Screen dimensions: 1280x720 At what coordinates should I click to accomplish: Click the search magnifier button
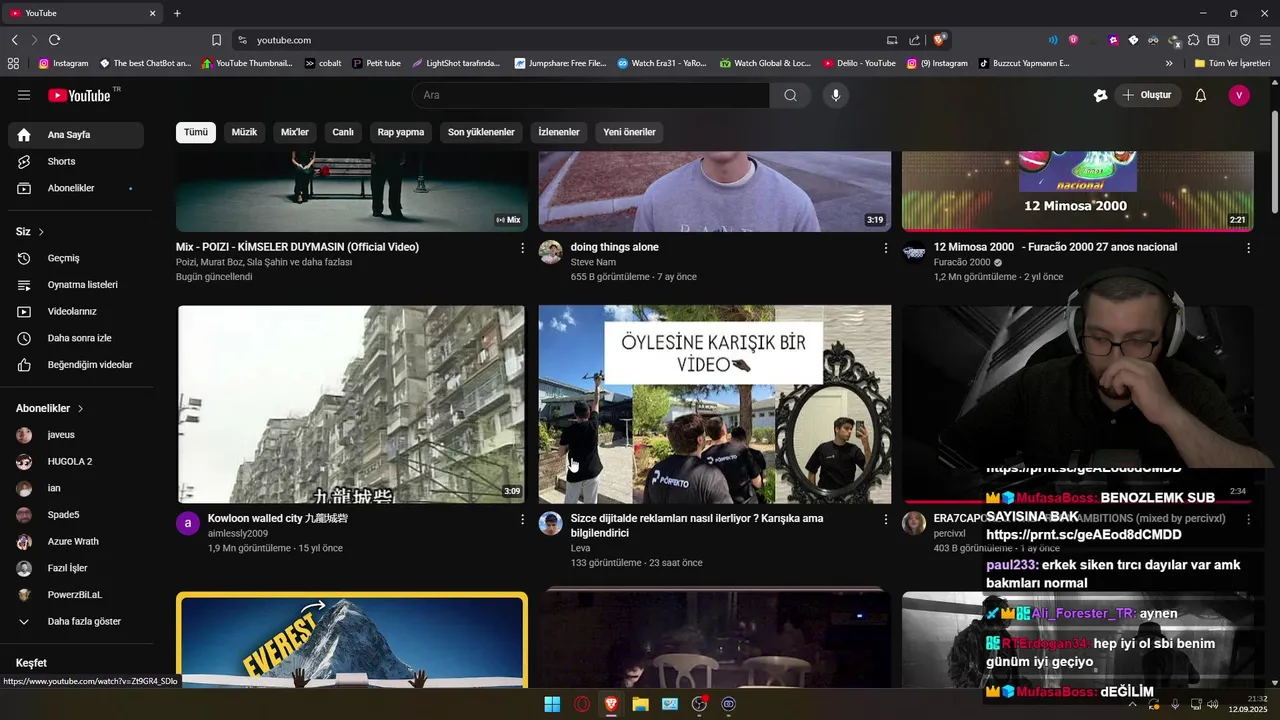pyautogui.click(x=790, y=95)
